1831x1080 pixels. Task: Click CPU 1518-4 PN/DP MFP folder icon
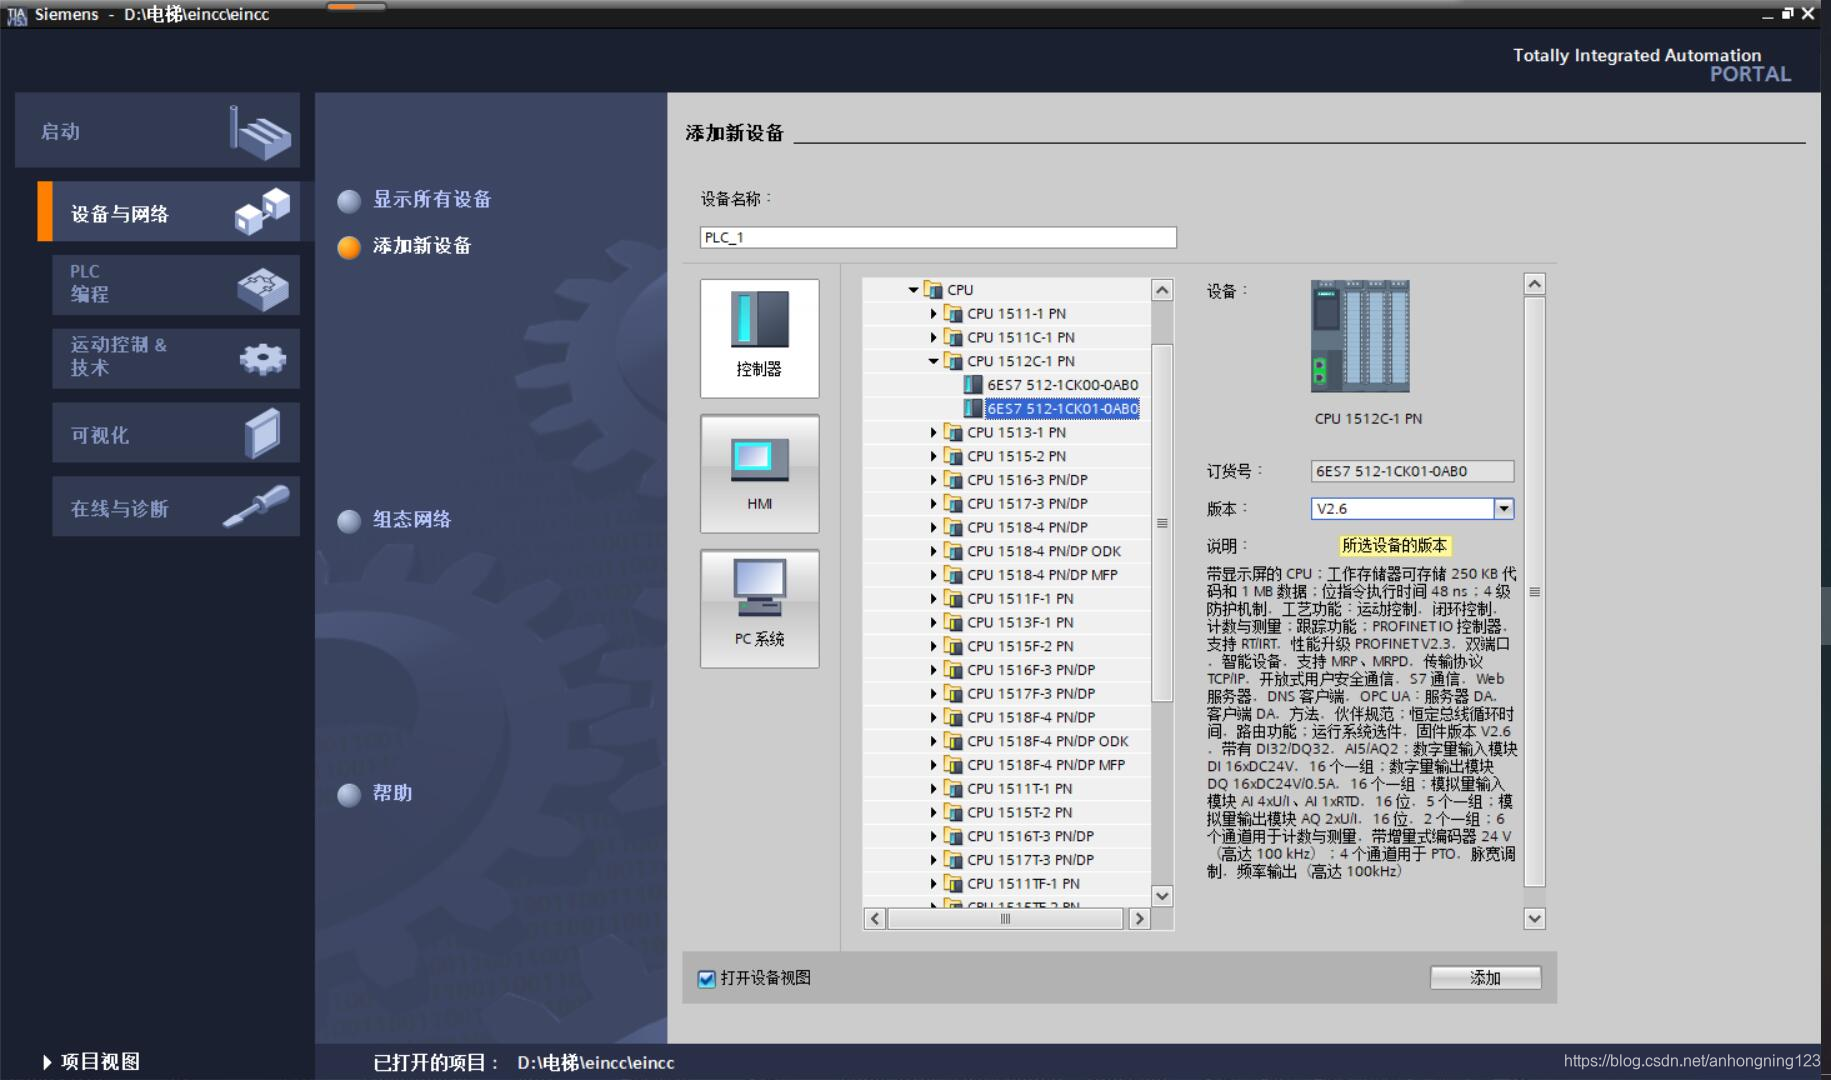(x=953, y=575)
